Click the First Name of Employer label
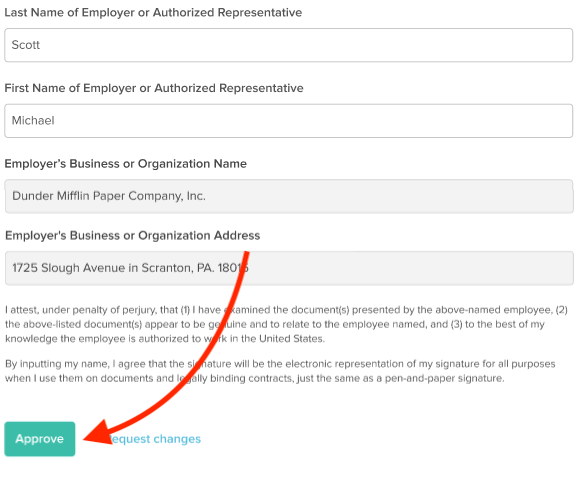This screenshot has height=479, width=581. point(154,88)
